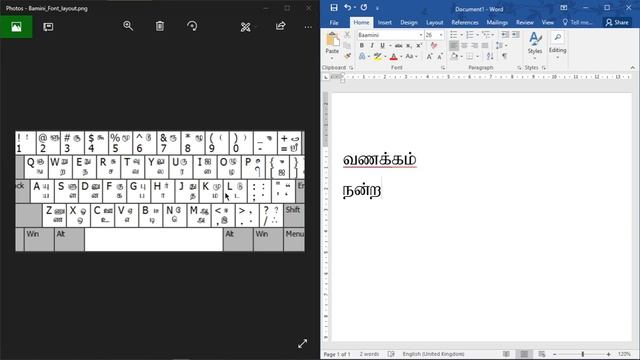This screenshot has height=360, width=640.
Task: Click the Share button in Word
Action: coord(617,22)
